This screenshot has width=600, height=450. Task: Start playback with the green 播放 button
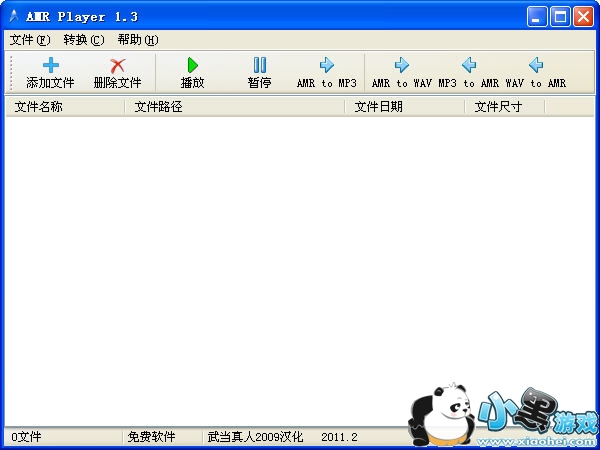click(x=192, y=72)
